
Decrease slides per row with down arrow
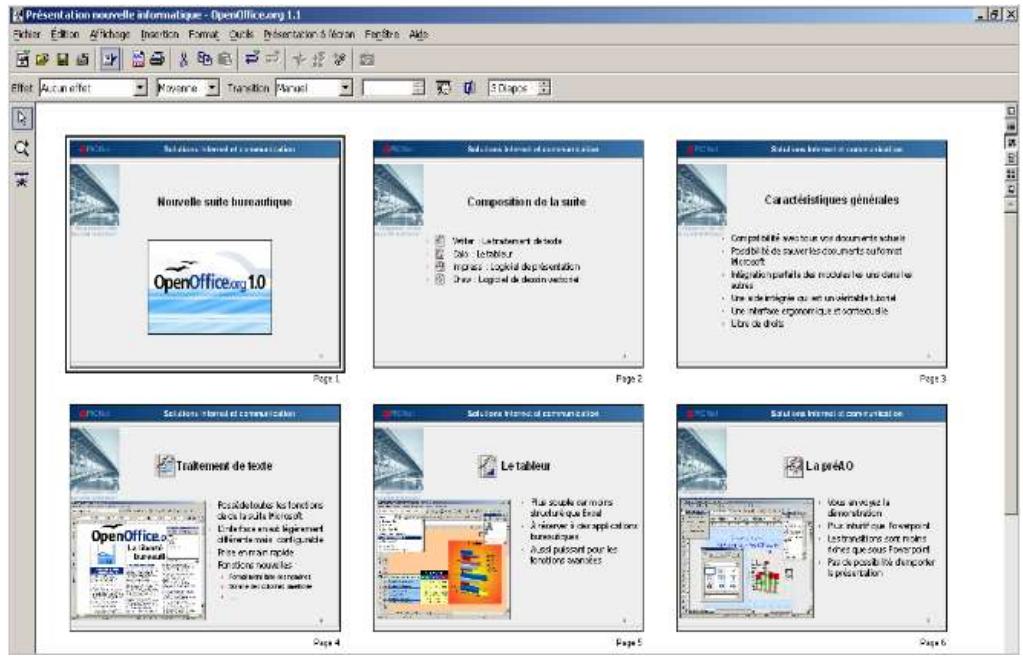coord(545,91)
